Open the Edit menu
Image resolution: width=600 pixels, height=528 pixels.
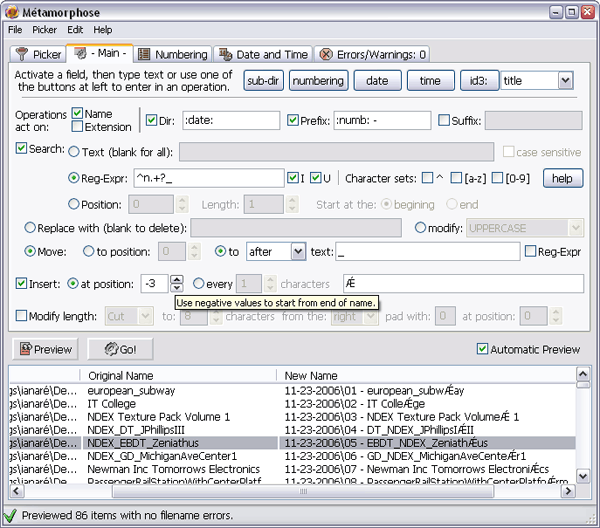point(75,30)
